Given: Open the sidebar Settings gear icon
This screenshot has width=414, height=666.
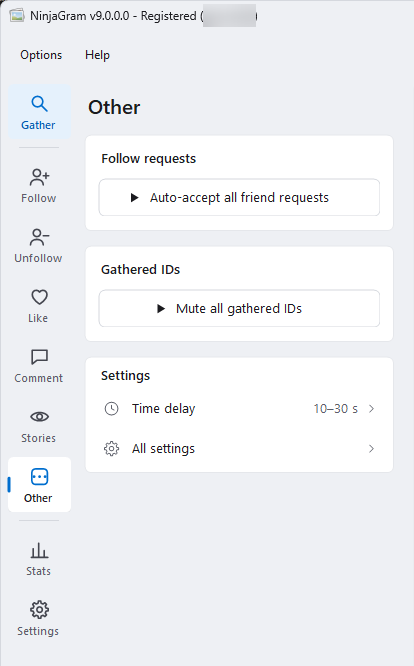Looking at the screenshot, I should [39, 610].
